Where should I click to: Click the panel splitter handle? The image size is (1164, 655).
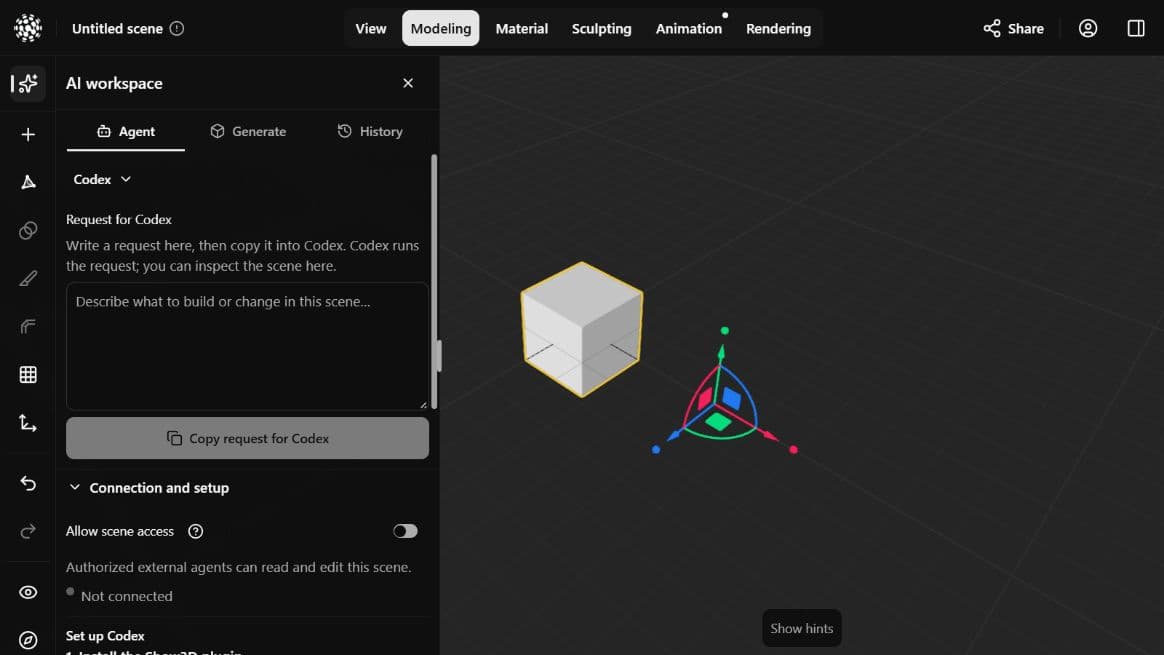pyautogui.click(x=439, y=356)
